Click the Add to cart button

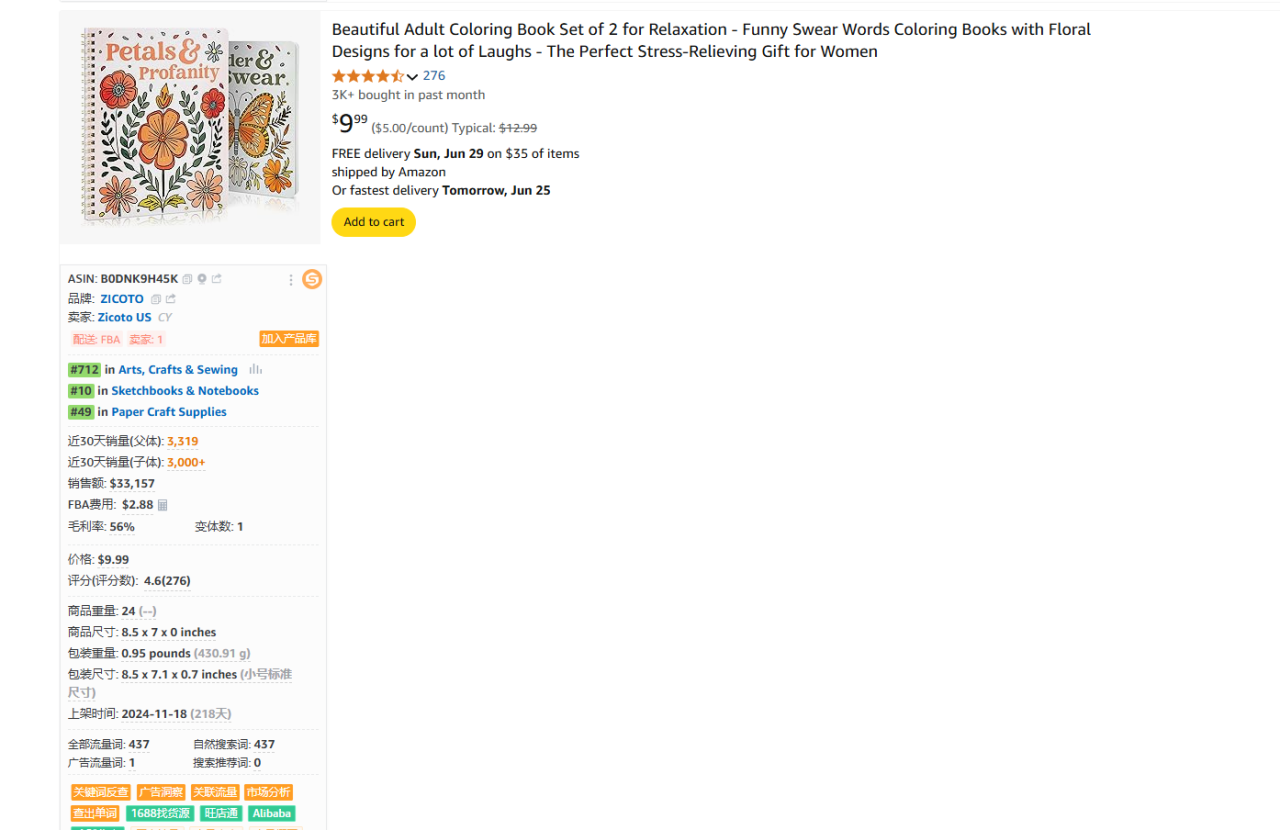[x=374, y=222]
